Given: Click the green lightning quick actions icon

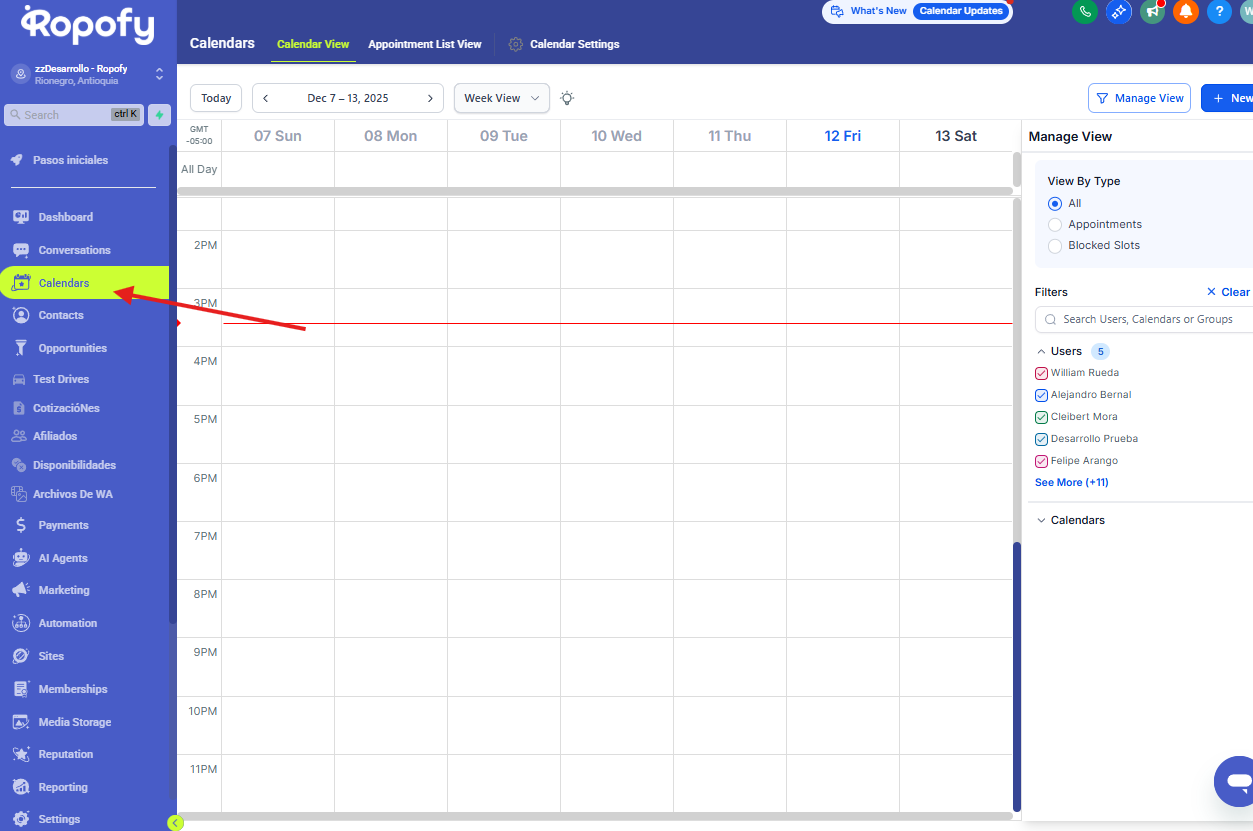Looking at the screenshot, I should [159, 115].
